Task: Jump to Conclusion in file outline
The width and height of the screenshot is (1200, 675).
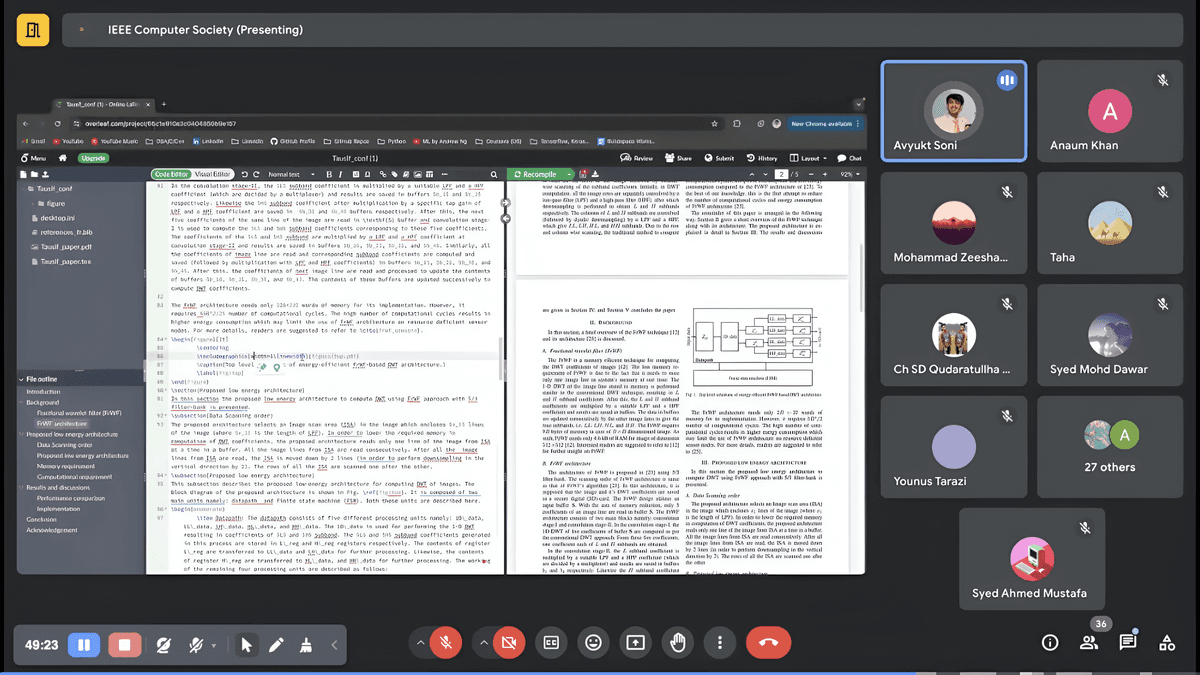Action: 41,519
